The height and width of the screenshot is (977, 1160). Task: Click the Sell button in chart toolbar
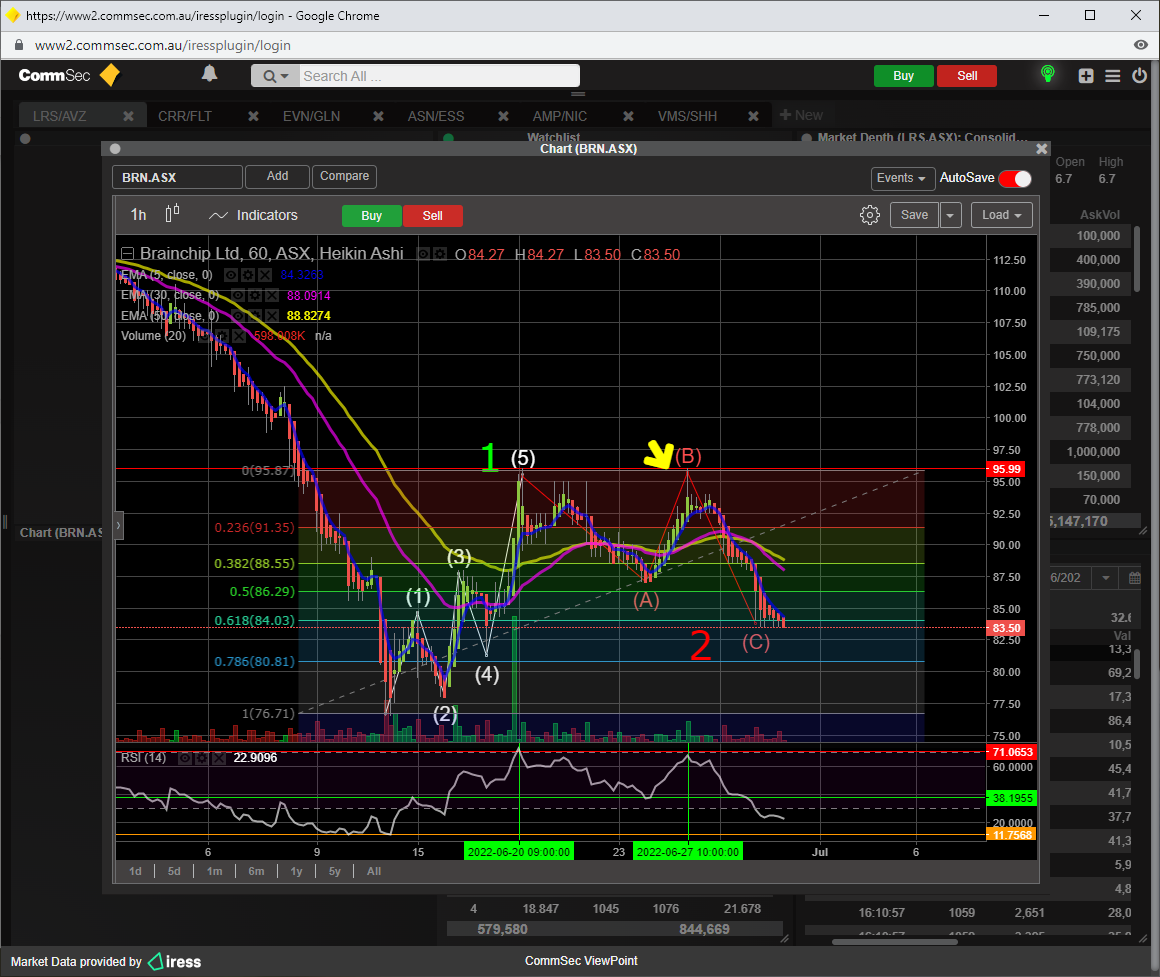click(432, 215)
